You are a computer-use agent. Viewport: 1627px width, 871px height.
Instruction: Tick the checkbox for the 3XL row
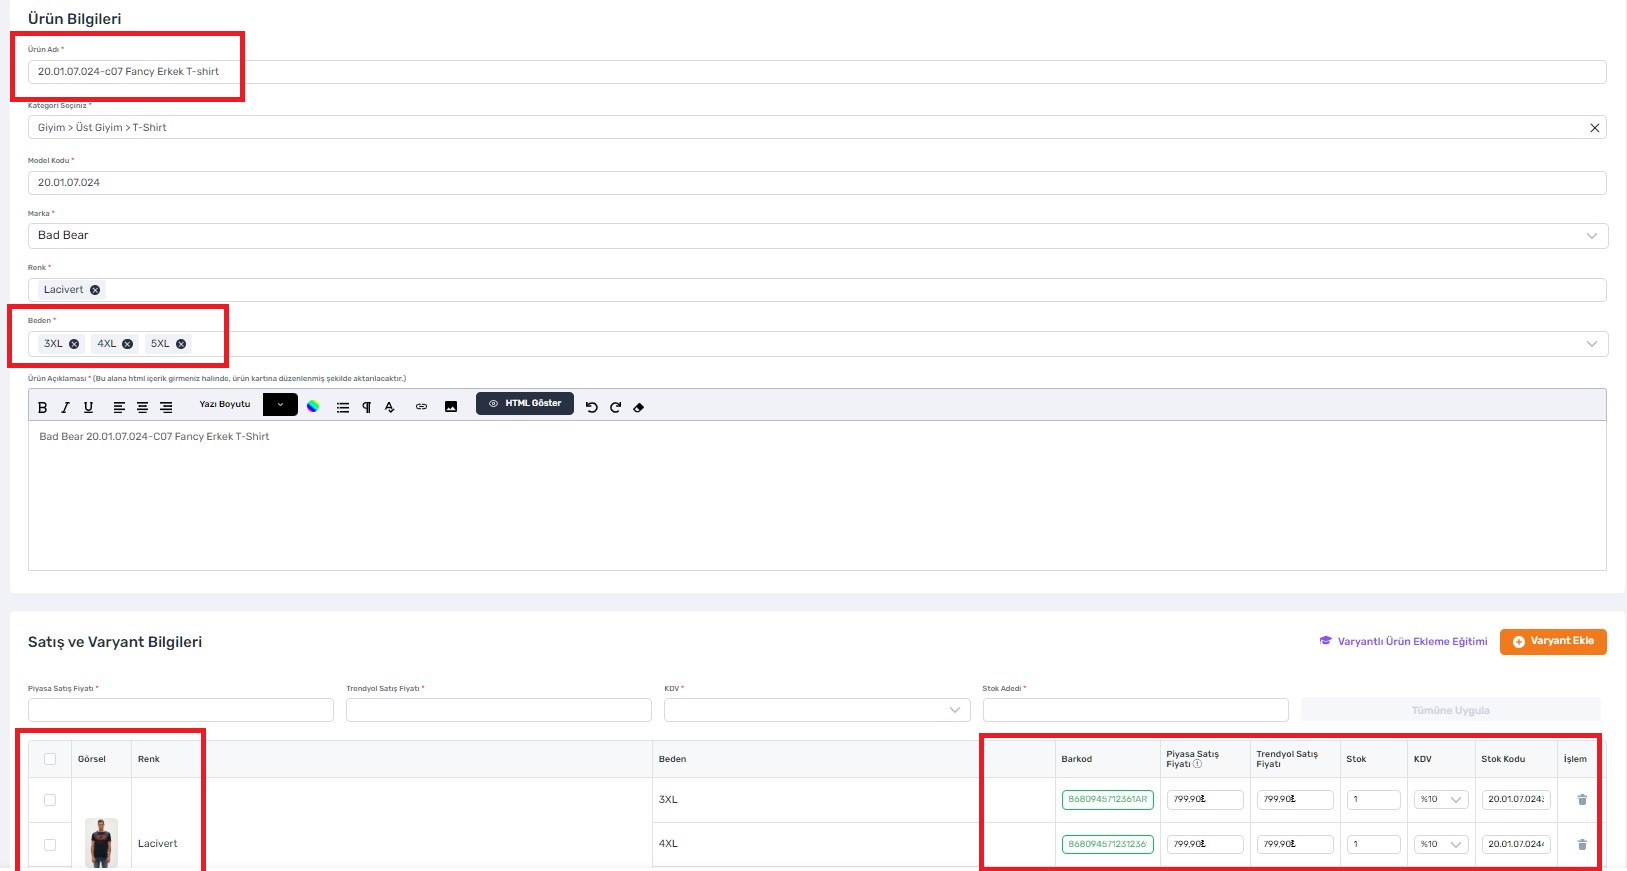coord(50,800)
